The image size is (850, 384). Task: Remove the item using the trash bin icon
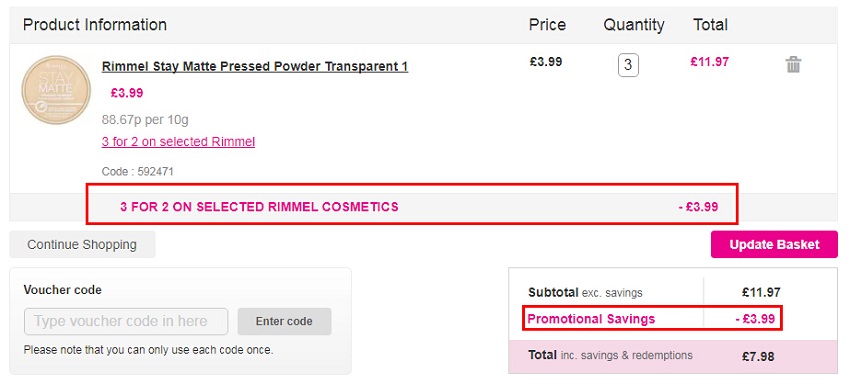[x=793, y=65]
